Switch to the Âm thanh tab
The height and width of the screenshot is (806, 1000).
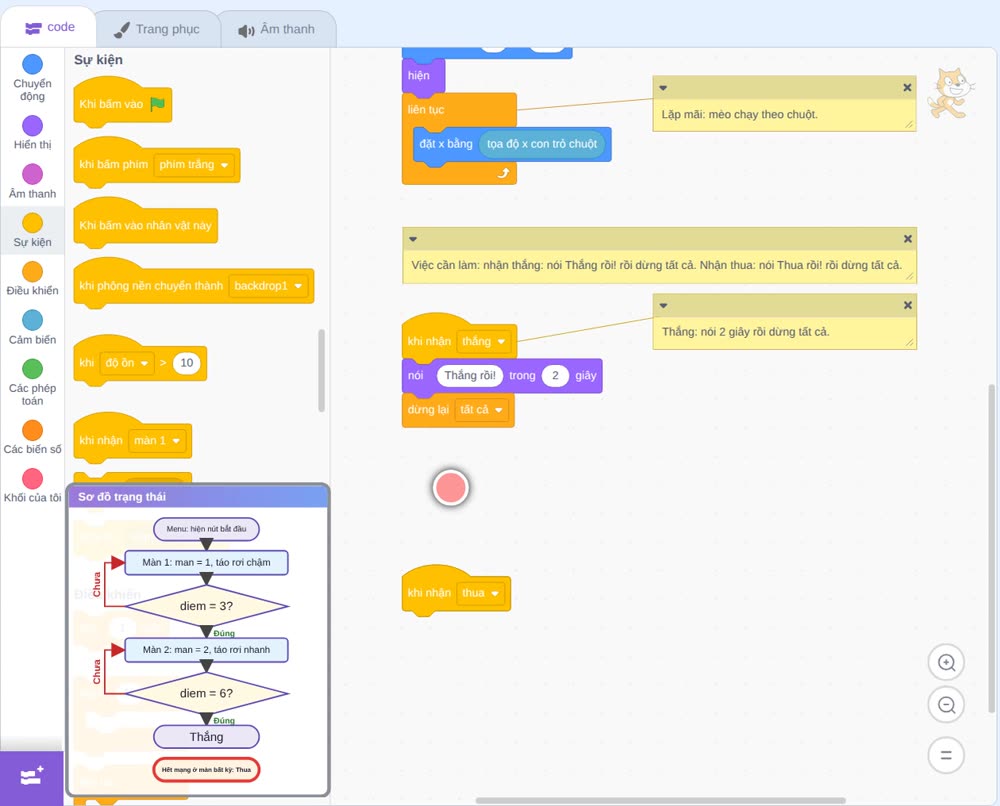click(x=277, y=29)
